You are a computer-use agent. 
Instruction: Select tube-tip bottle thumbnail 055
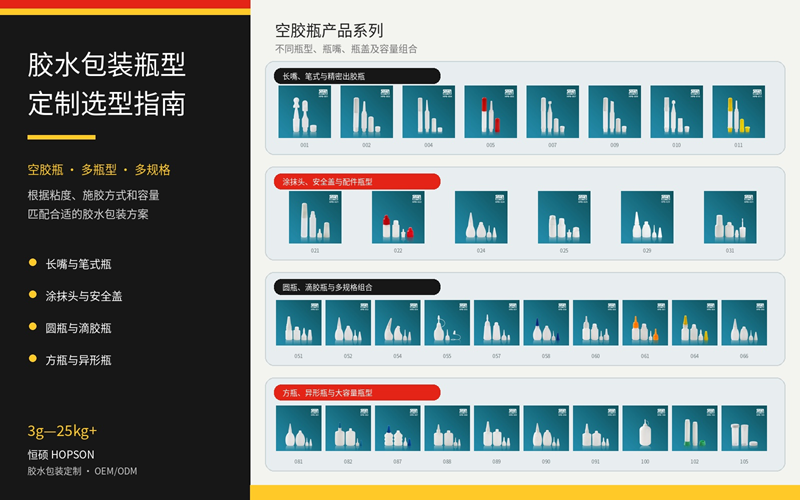[447, 323]
